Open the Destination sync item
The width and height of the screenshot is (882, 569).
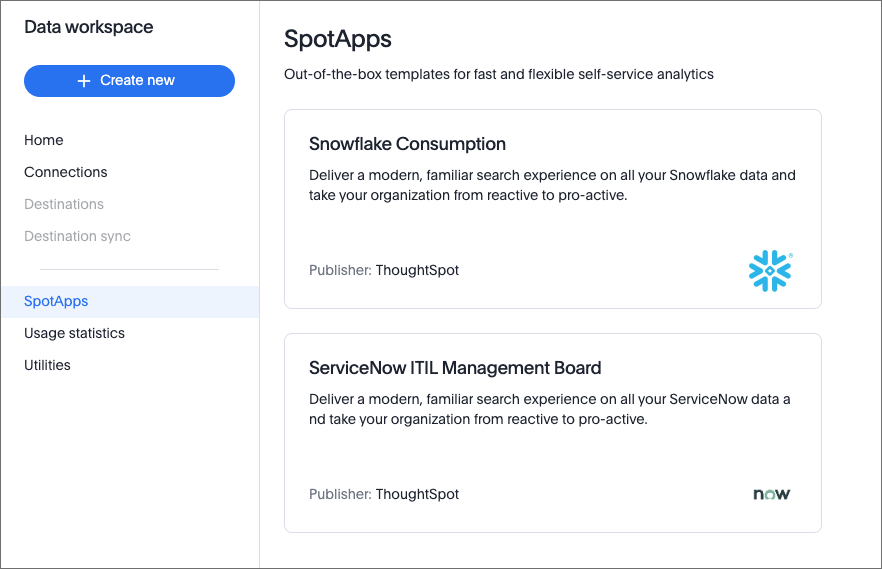pyautogui.click(x=77, y=236)
